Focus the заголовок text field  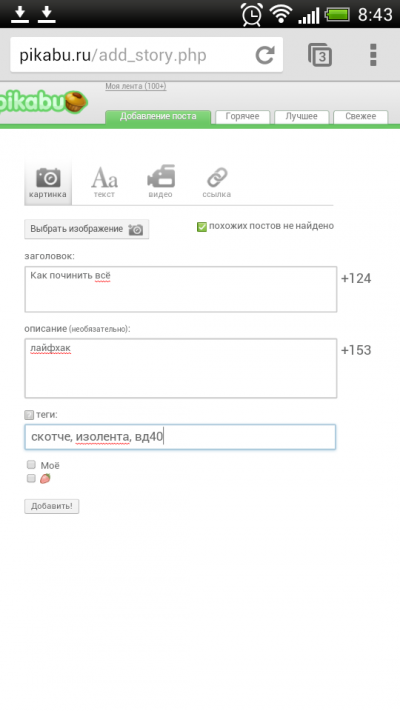[x=180, y=289]
